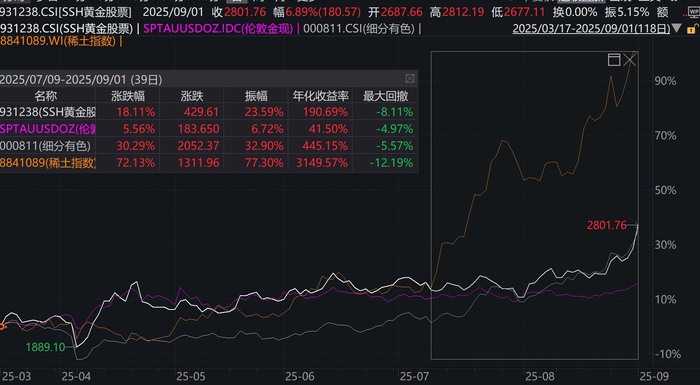Click the -8.11% max drawdown value

(x=395, y=112)
